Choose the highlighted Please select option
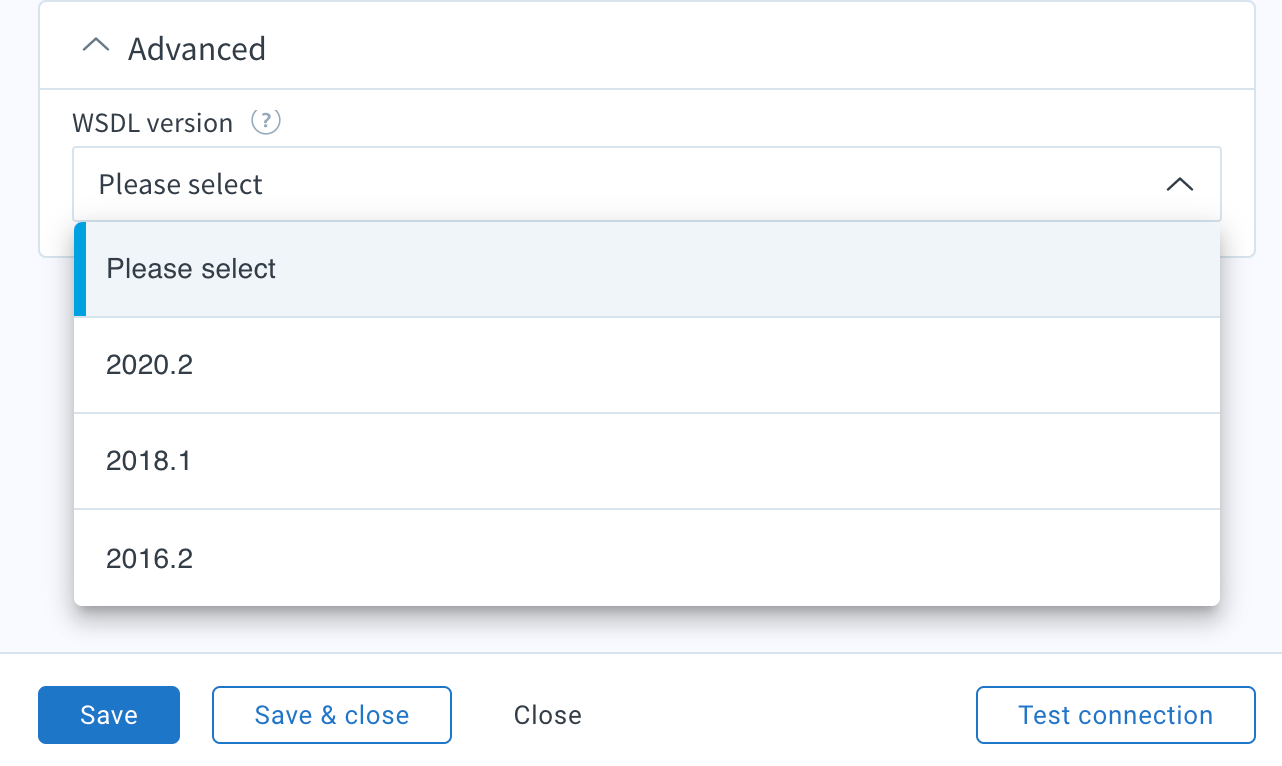The height and width of the screenshot is (766, 1282). point(646,269)
